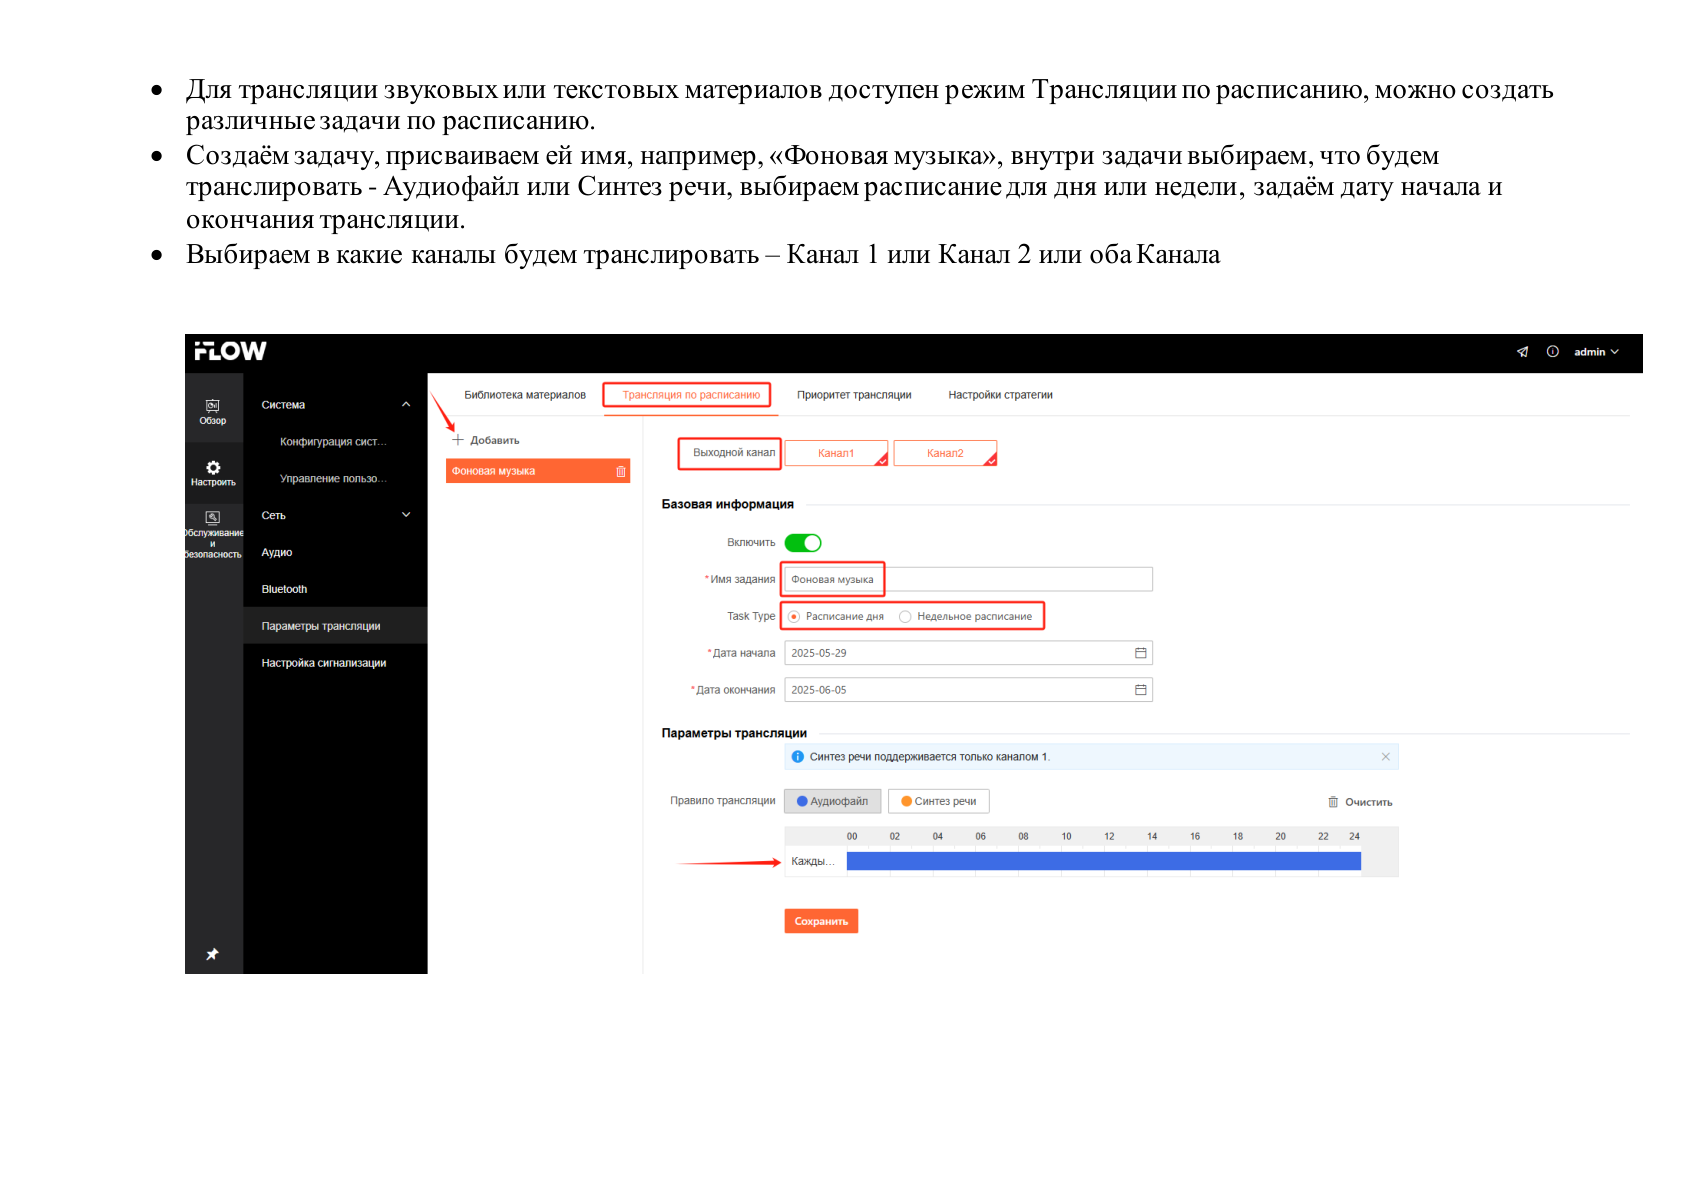The image size is (1685, 1191).
Task: Delete the Фоновая музыка task with trash icon
Action: tap(620, 471)
